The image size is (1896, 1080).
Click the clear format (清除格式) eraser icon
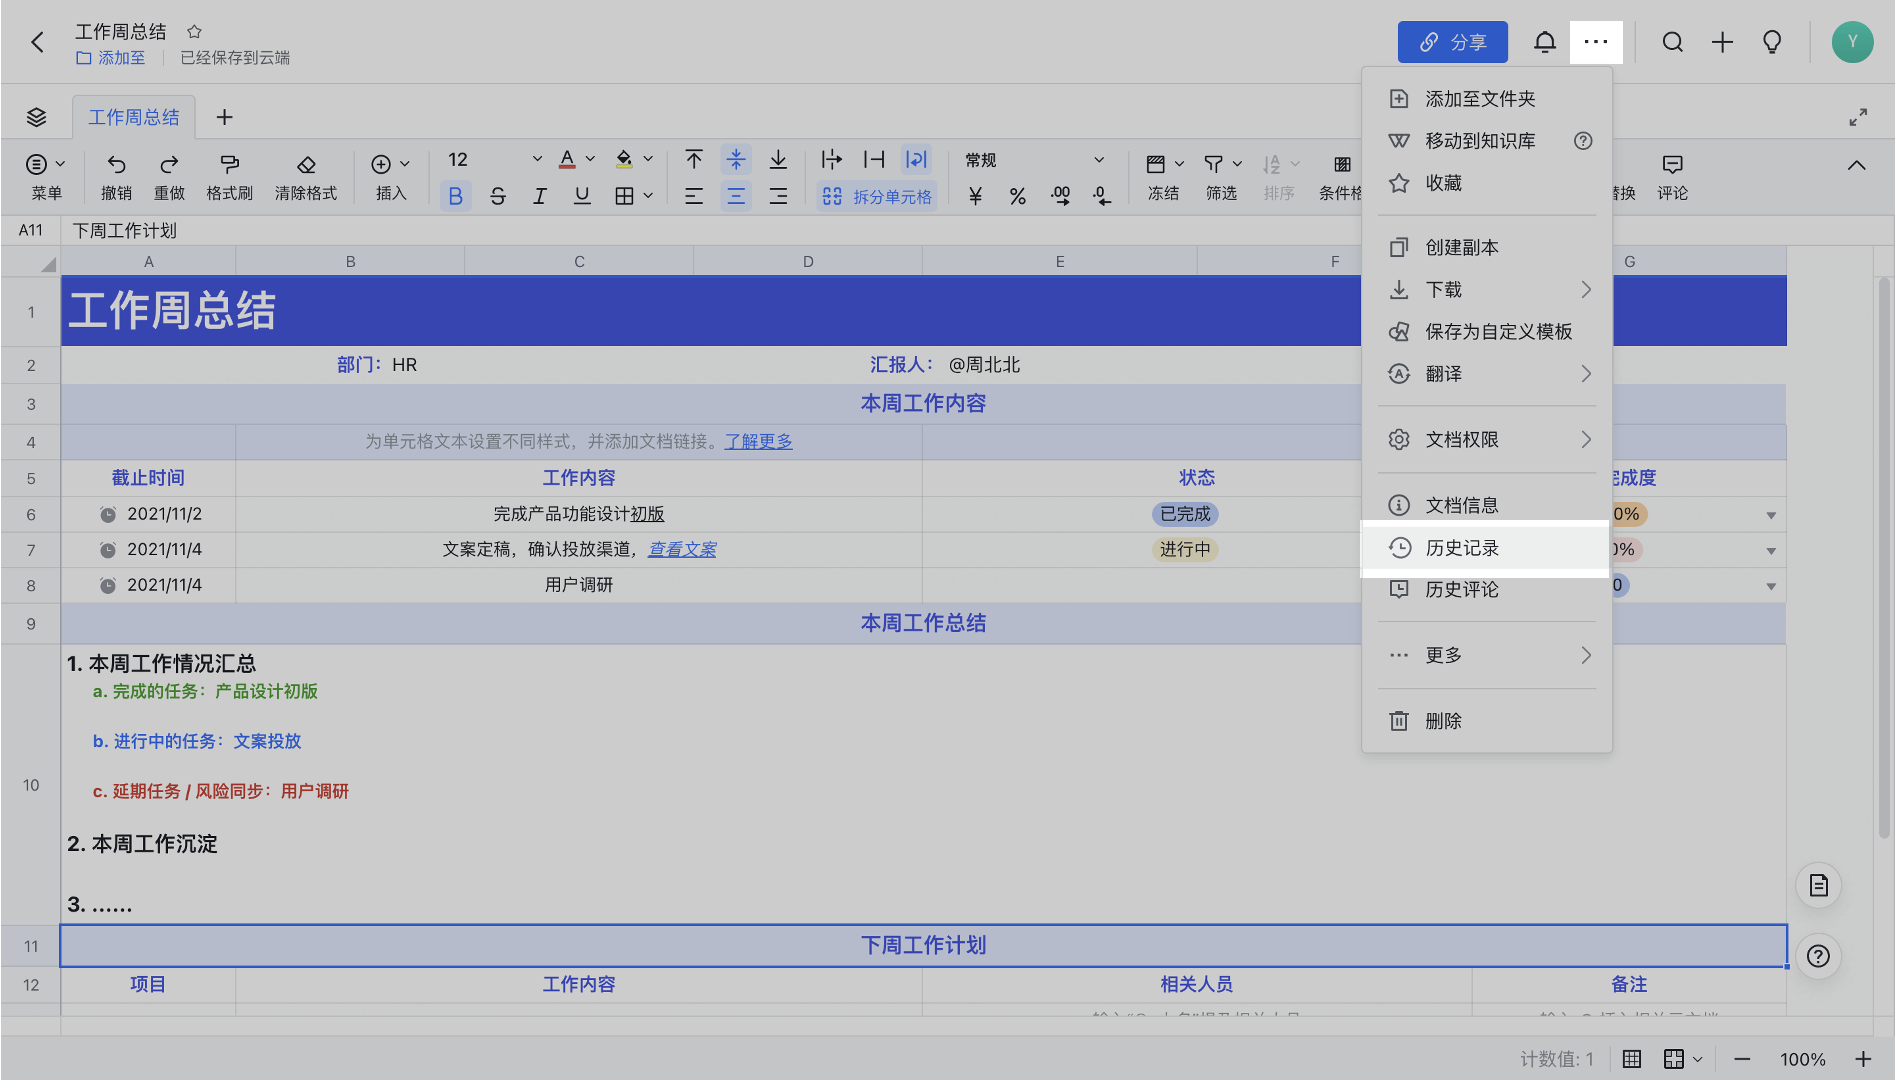click(306, 164)
